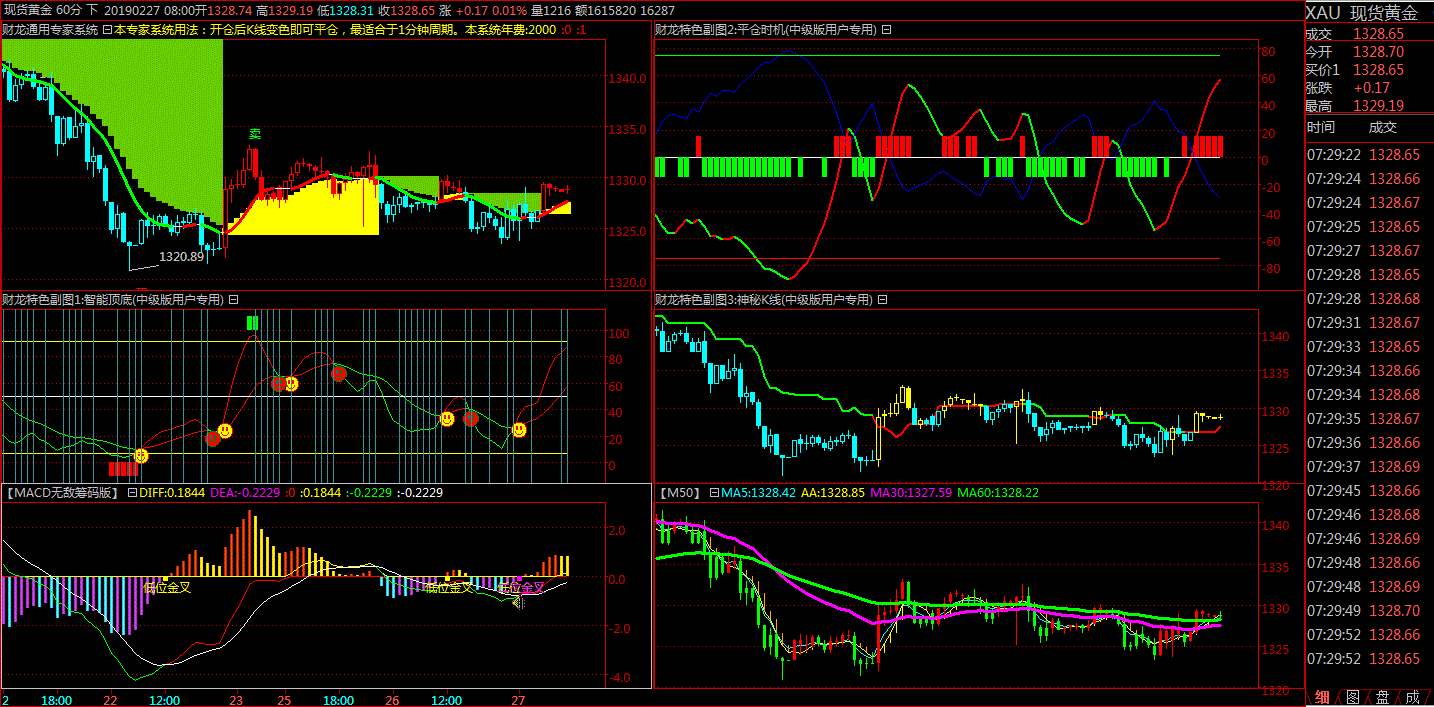
Task: Click the green 卖 sell signal marker
Action: point(255,134)
